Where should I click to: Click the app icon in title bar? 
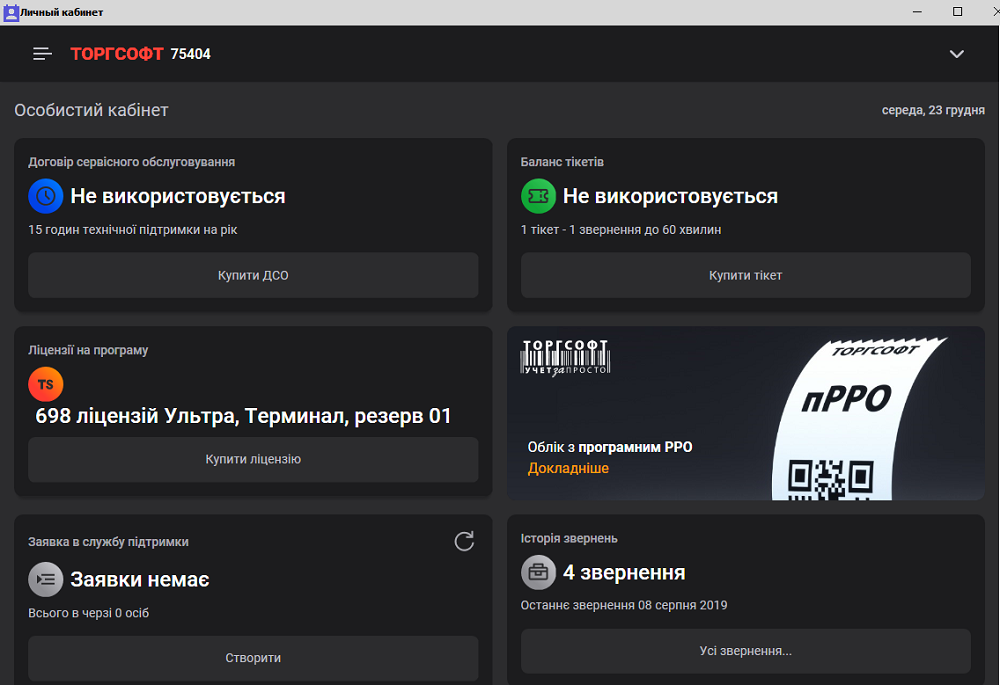coord(11,12)
